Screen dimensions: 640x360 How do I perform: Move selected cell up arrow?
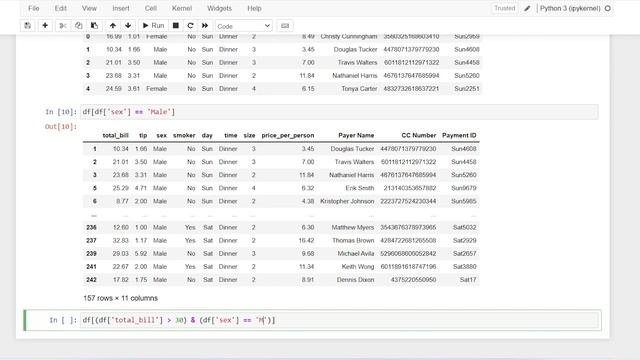point(113,26)
